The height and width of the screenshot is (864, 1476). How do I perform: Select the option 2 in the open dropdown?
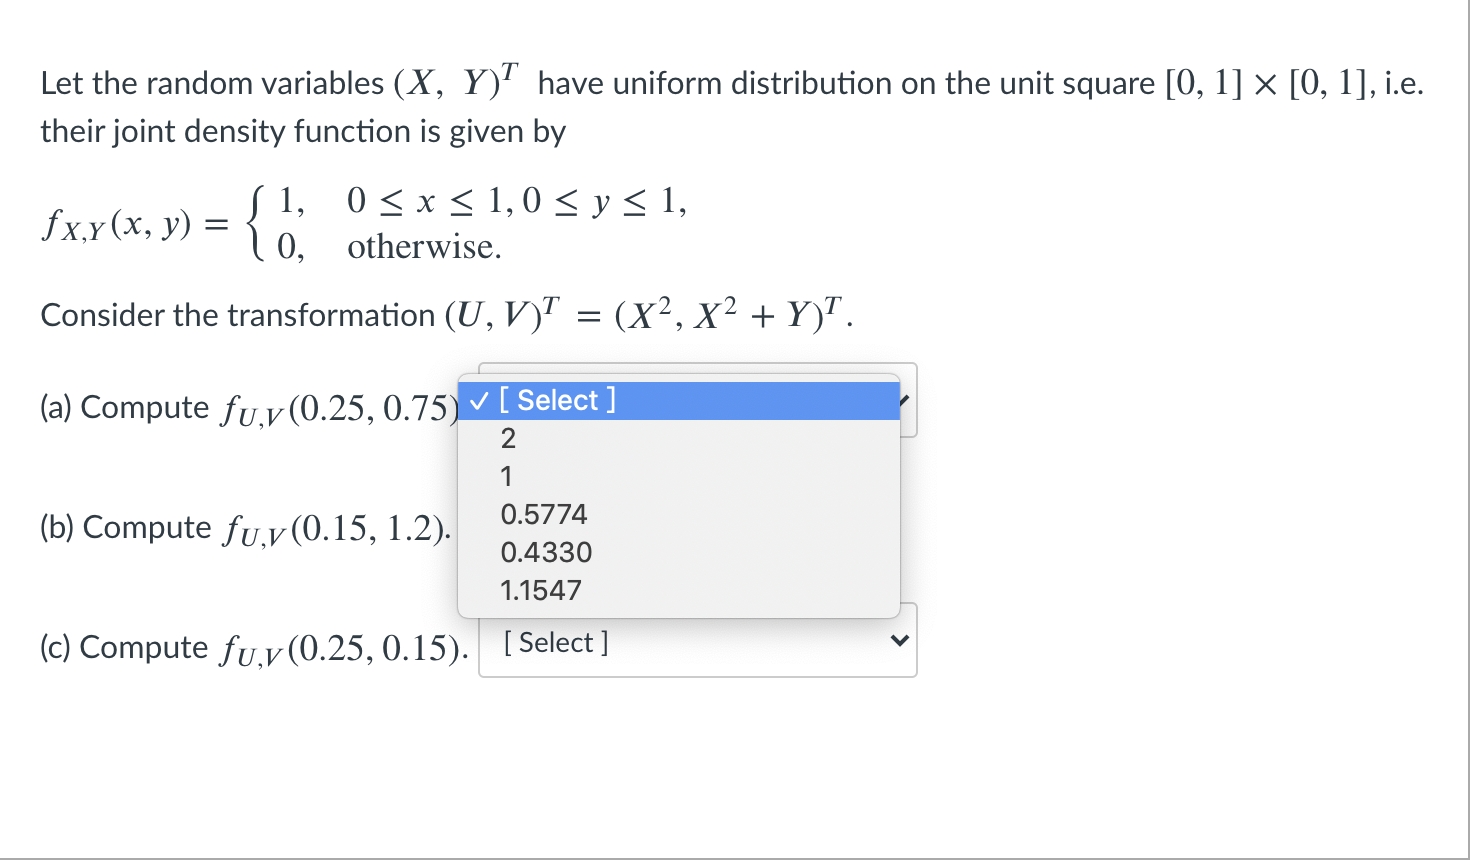(x=509, y=438)
